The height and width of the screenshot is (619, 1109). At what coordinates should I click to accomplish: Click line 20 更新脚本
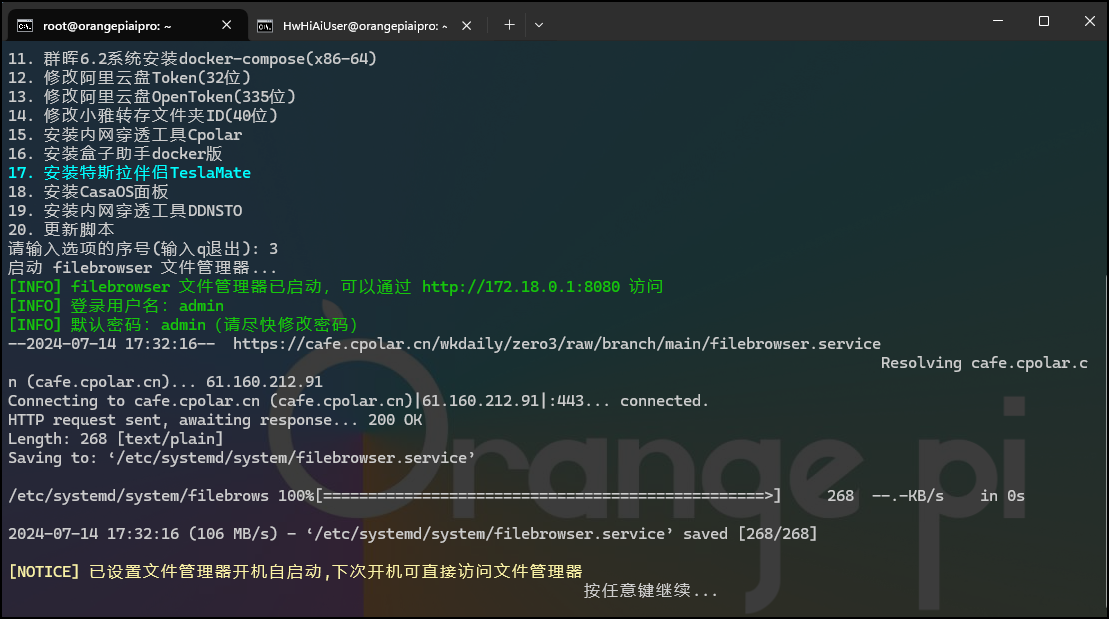pos(61,230)
